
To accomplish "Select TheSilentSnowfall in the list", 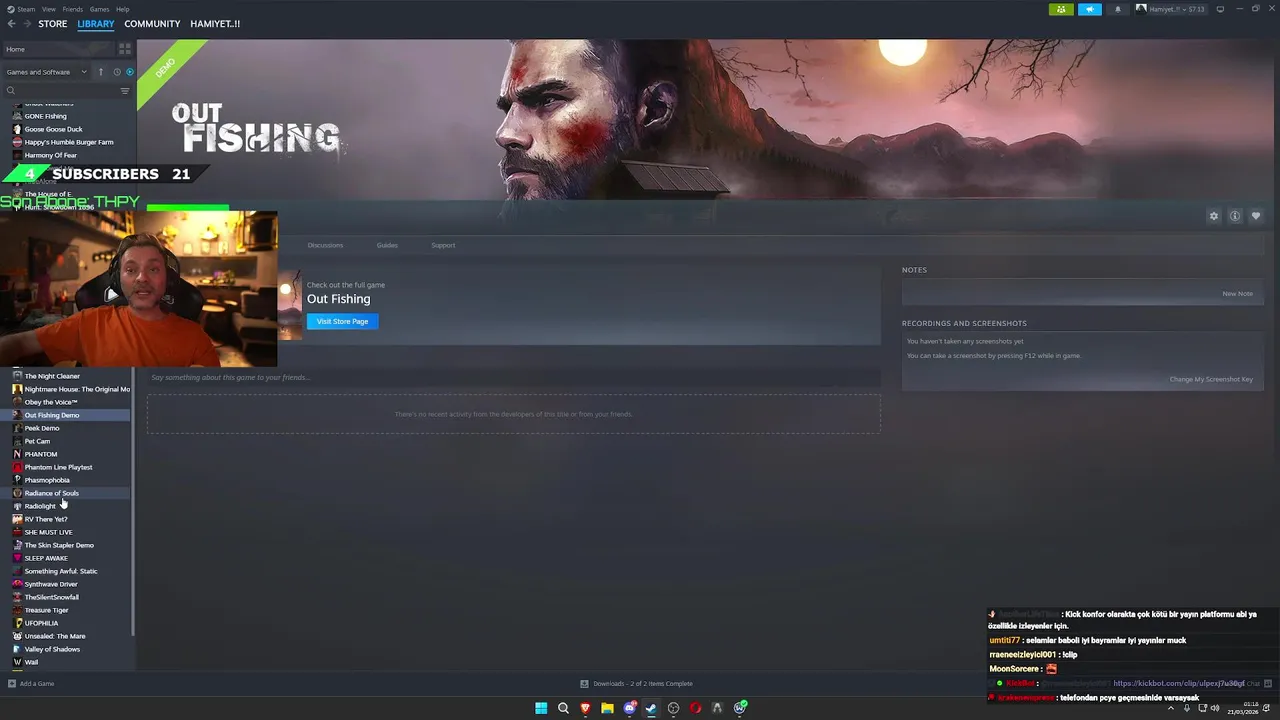I will click(51, 597).
